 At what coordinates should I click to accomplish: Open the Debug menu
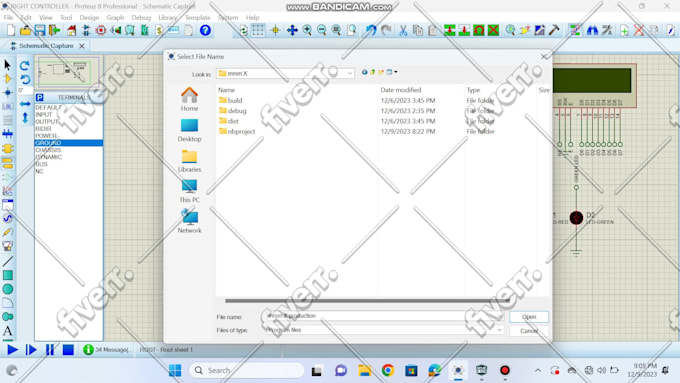click(x=141, y=18)
